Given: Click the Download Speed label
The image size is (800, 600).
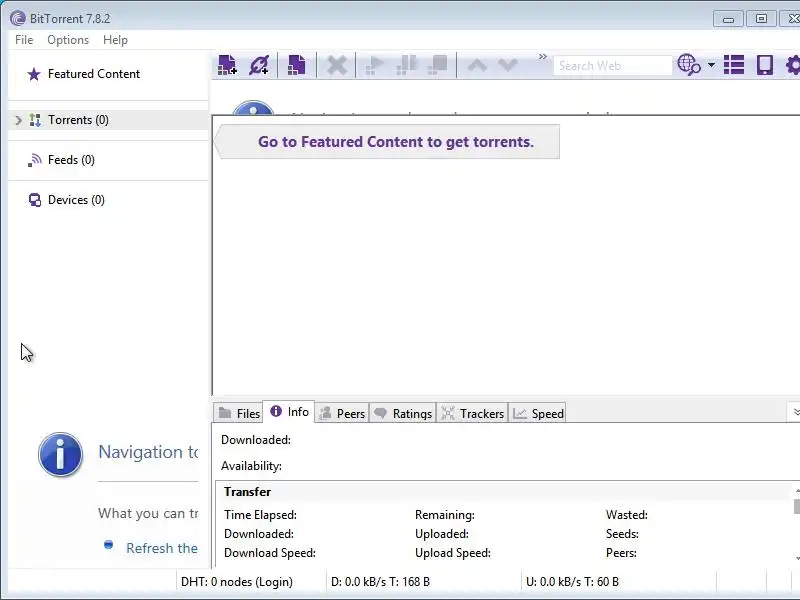Looking at the screenshot, I should [270, 553].
